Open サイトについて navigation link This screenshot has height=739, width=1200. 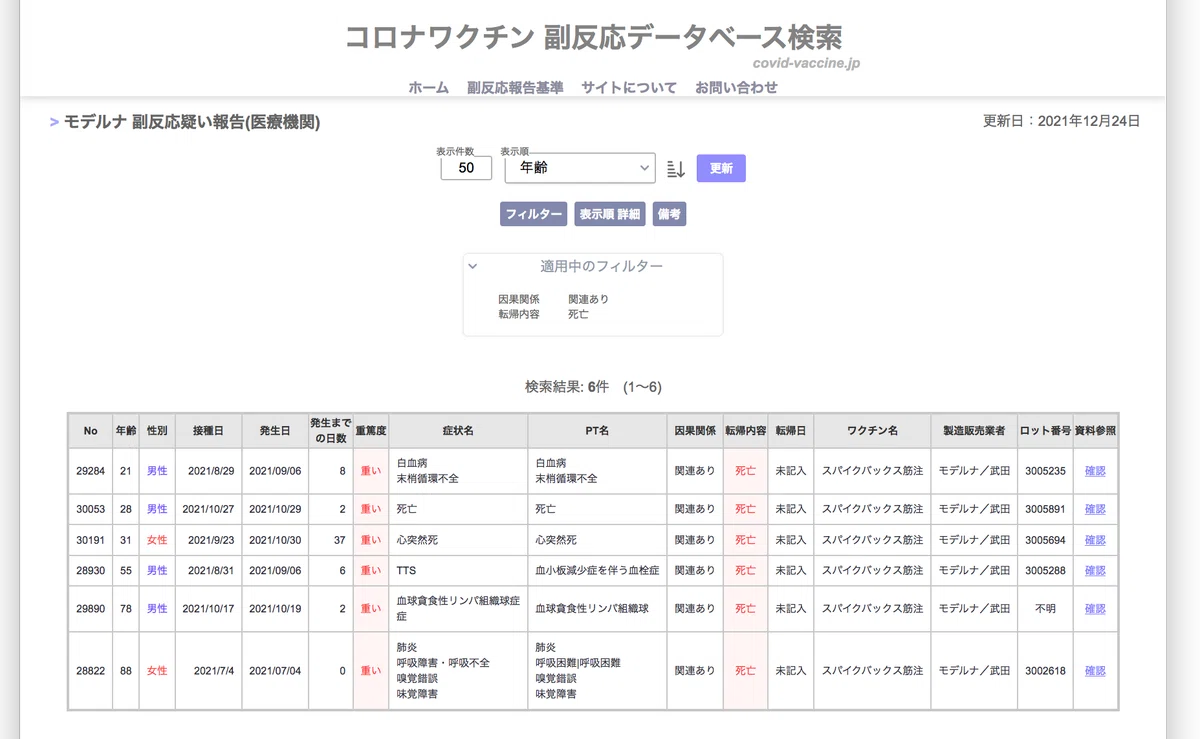tap(629, 87)
